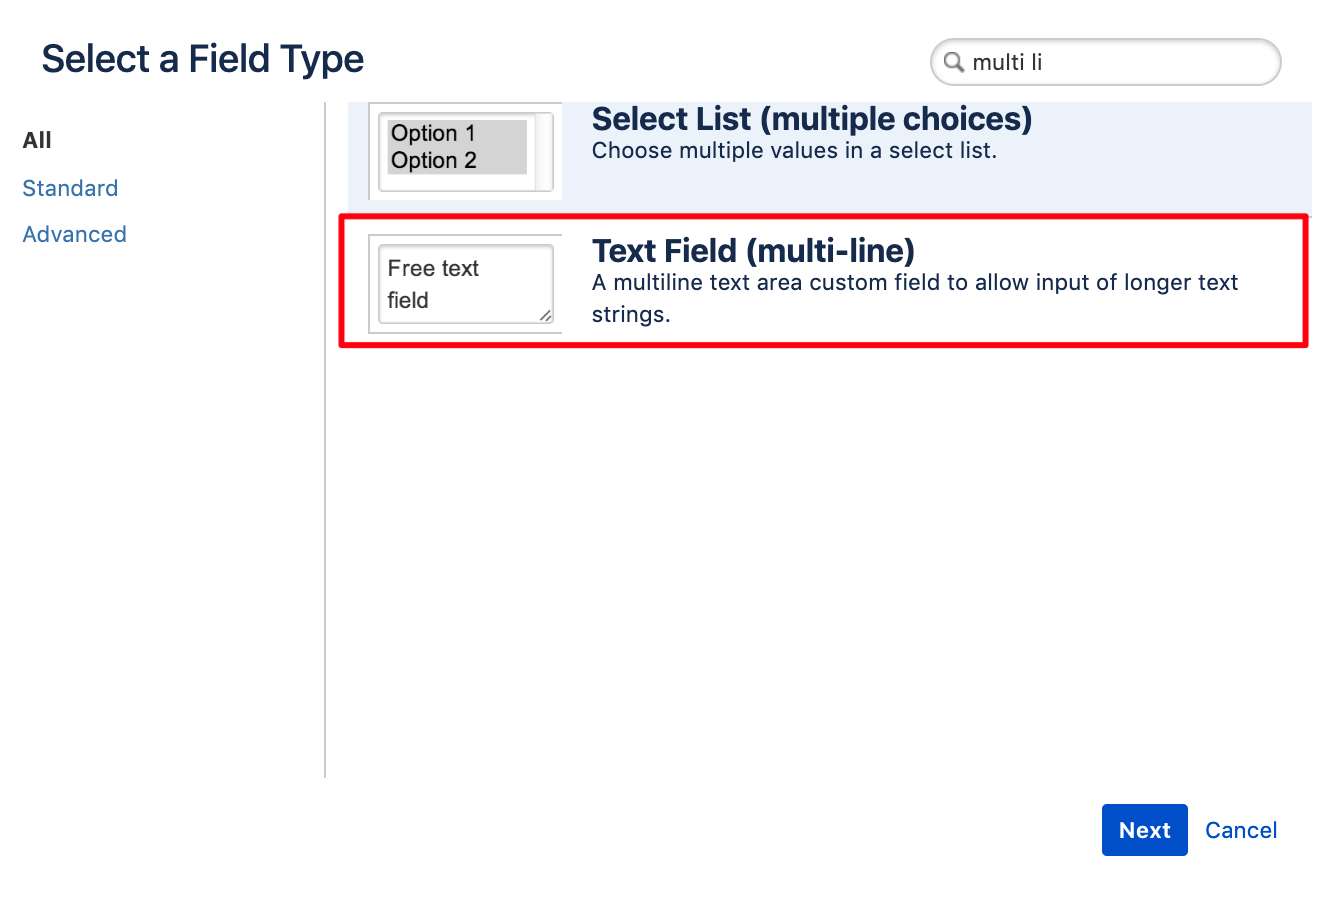Viewport: 1326px width, 914px height.
Task: Click the magnifying glass search icon
Action: (x=953, y=62)
